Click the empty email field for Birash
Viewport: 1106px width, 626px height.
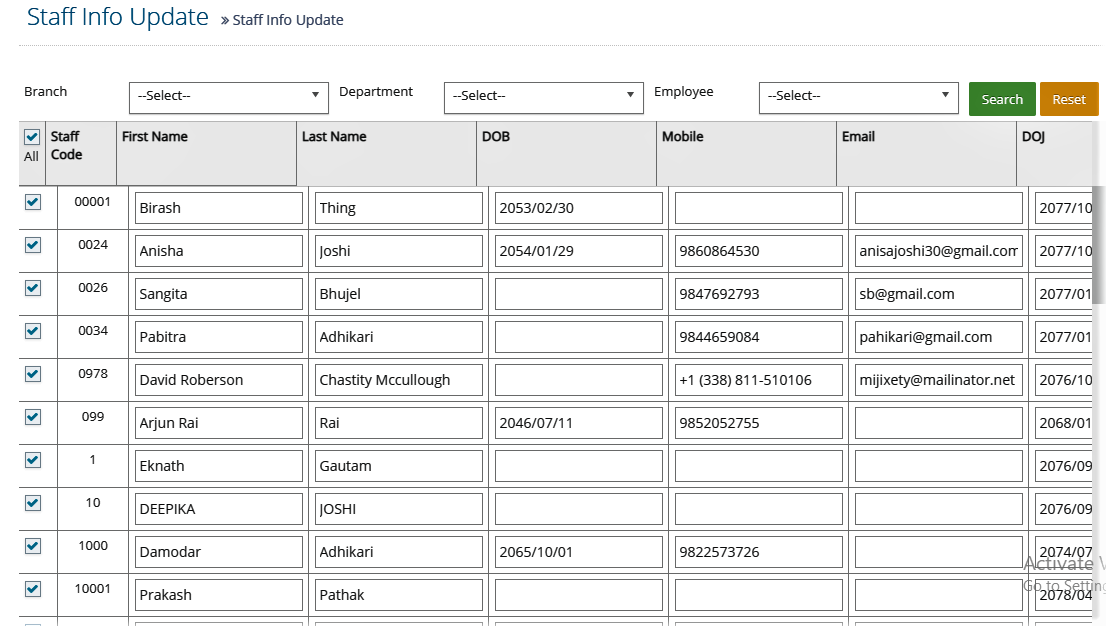coord(938,208)
